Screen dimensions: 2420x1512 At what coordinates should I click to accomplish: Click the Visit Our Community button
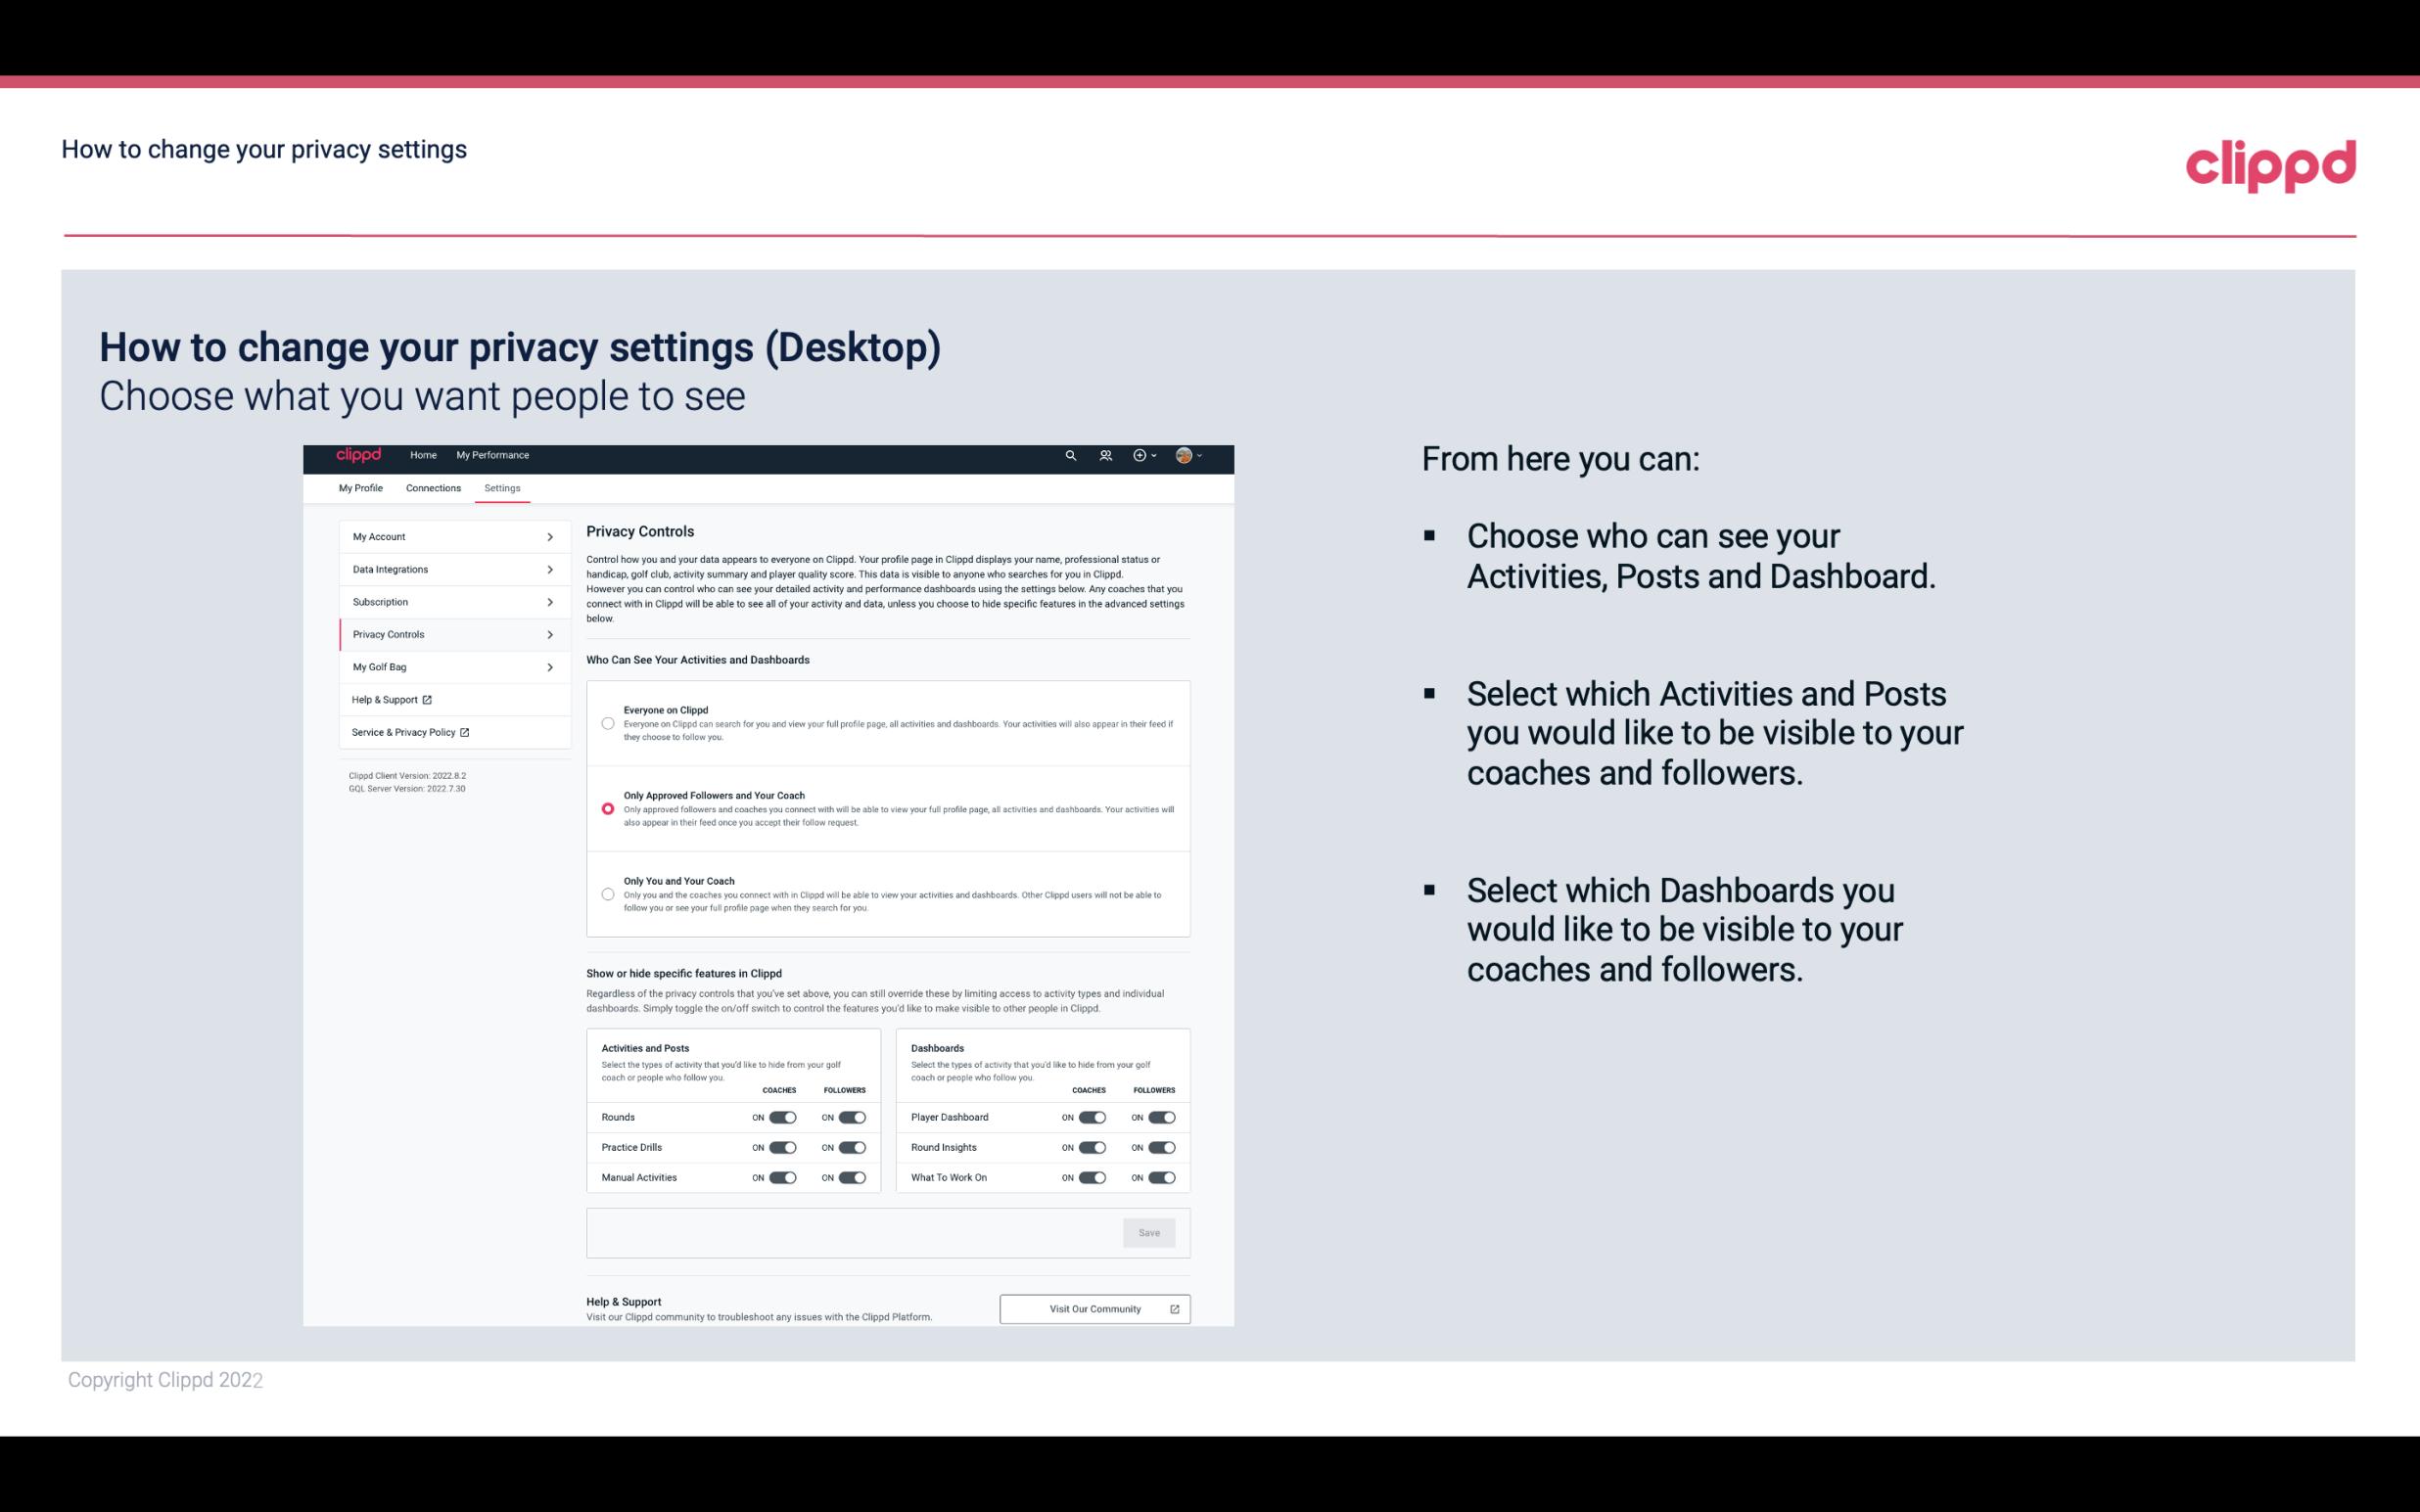(x=1093, y=1308)
